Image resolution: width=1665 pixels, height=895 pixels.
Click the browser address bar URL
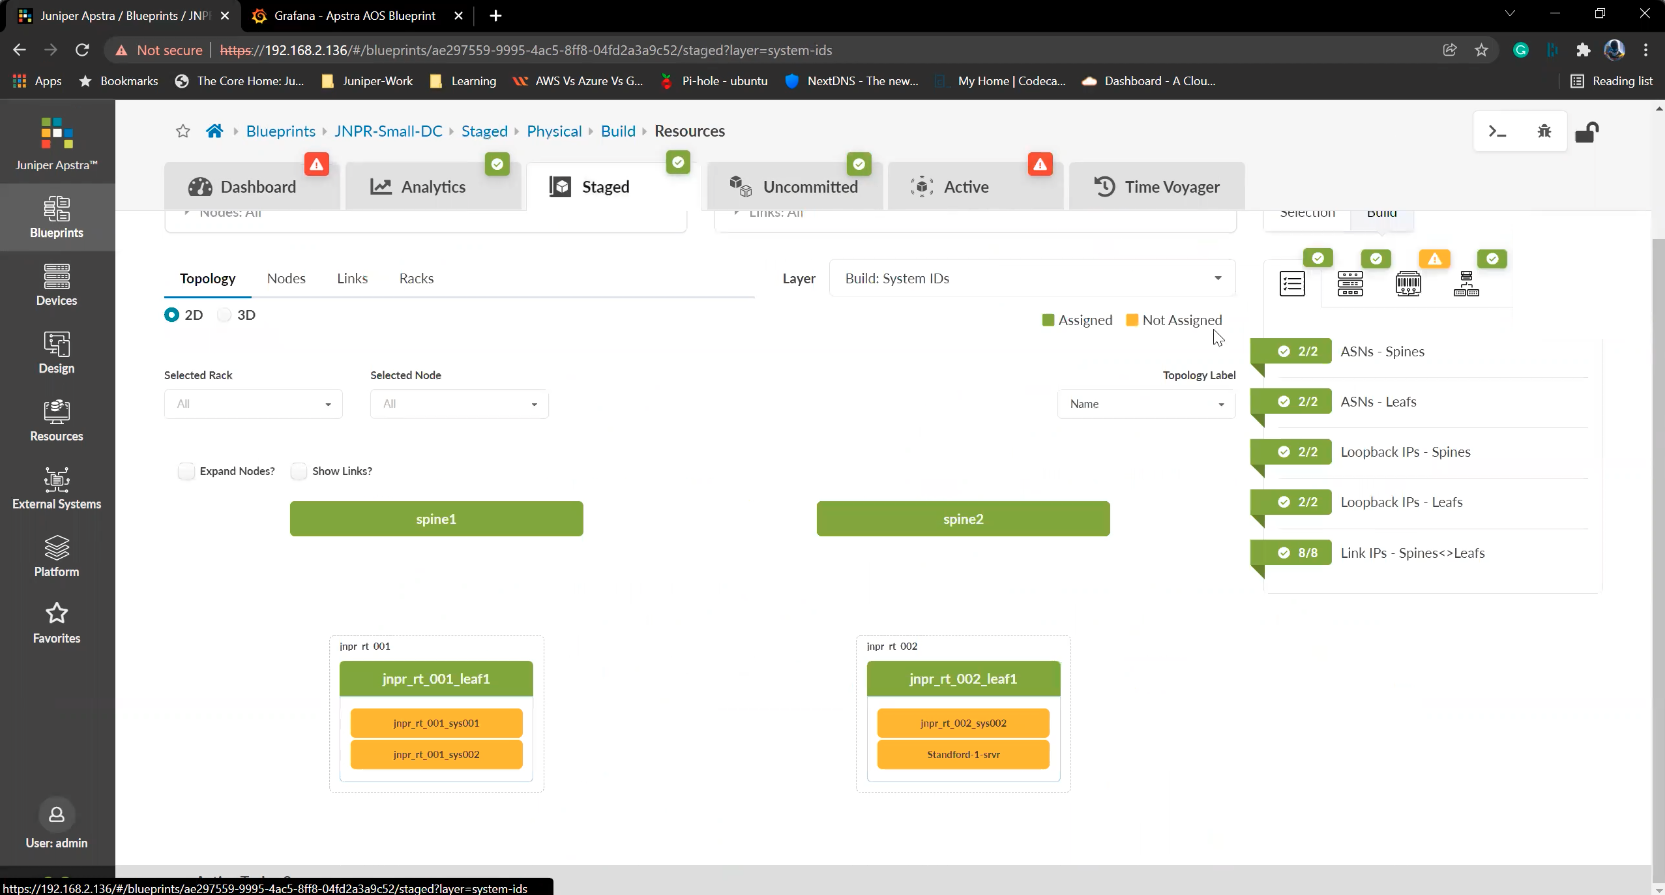point(526,50)
